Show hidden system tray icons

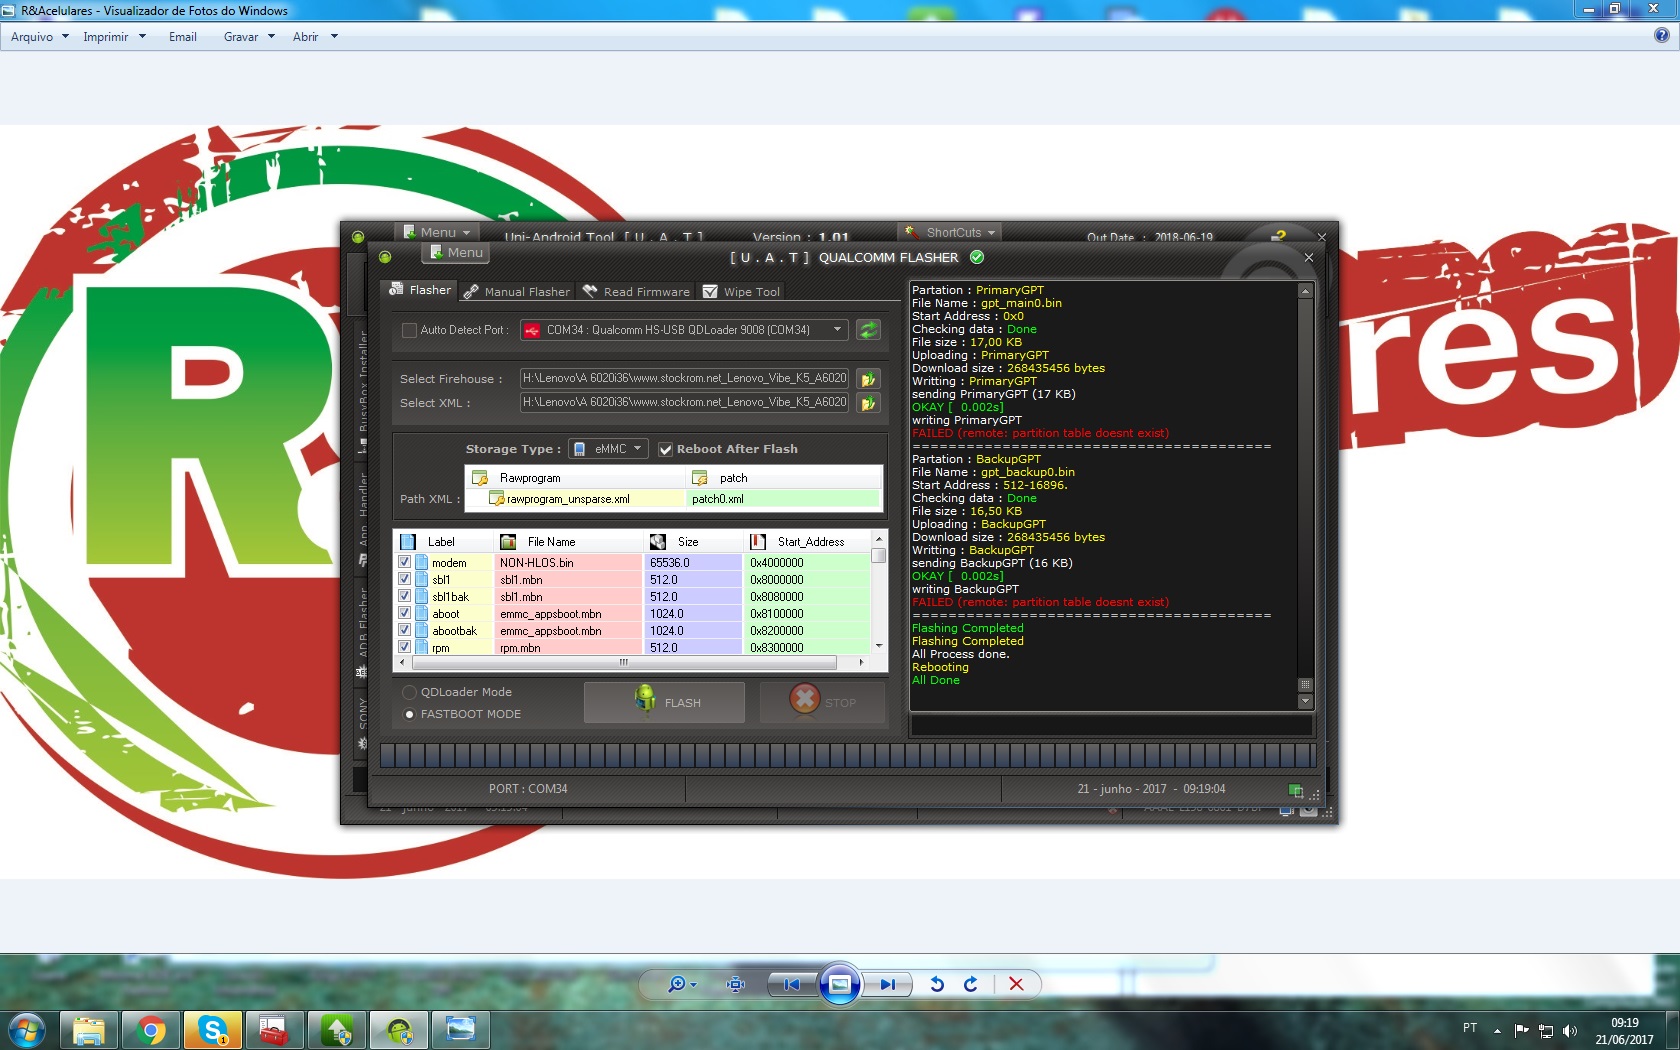1497,1030
